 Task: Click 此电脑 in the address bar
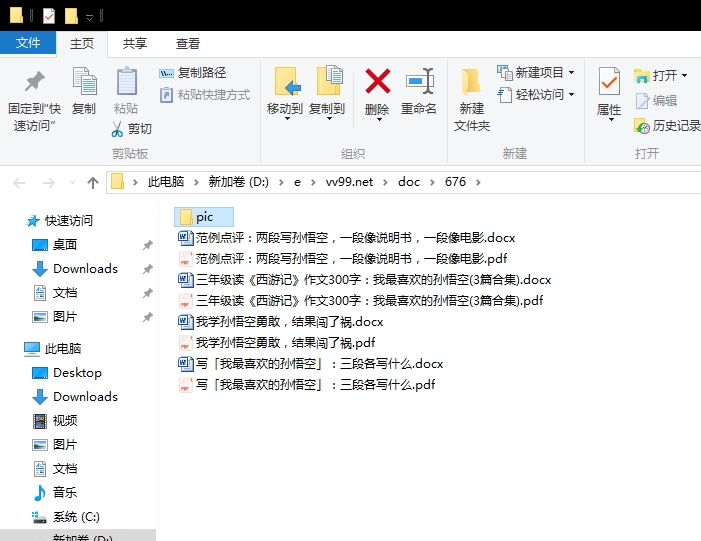[166, 182]
